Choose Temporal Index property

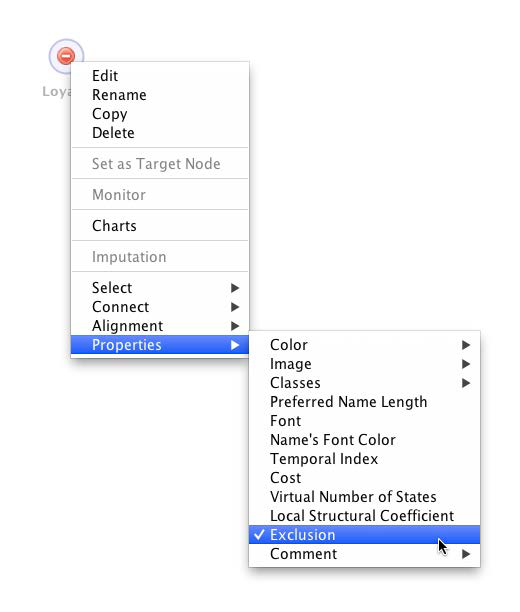coord(365,459)
